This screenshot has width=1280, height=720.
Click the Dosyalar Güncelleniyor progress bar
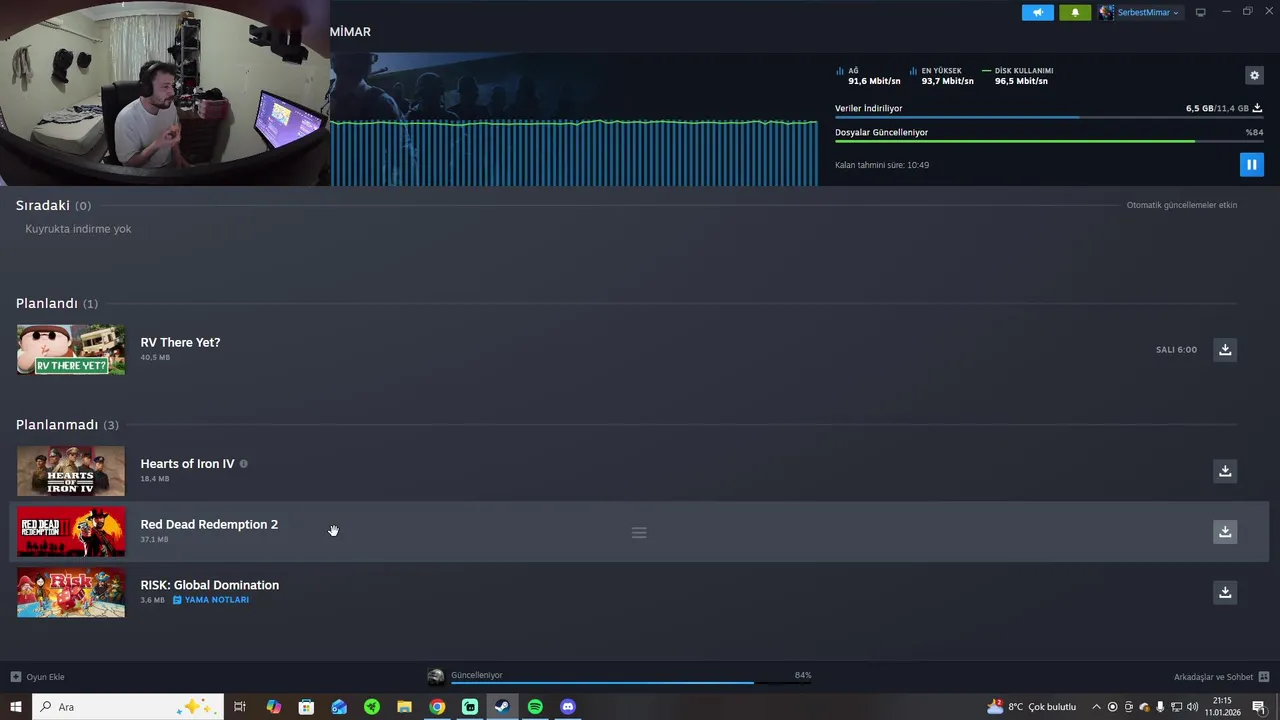(1048, 141)
